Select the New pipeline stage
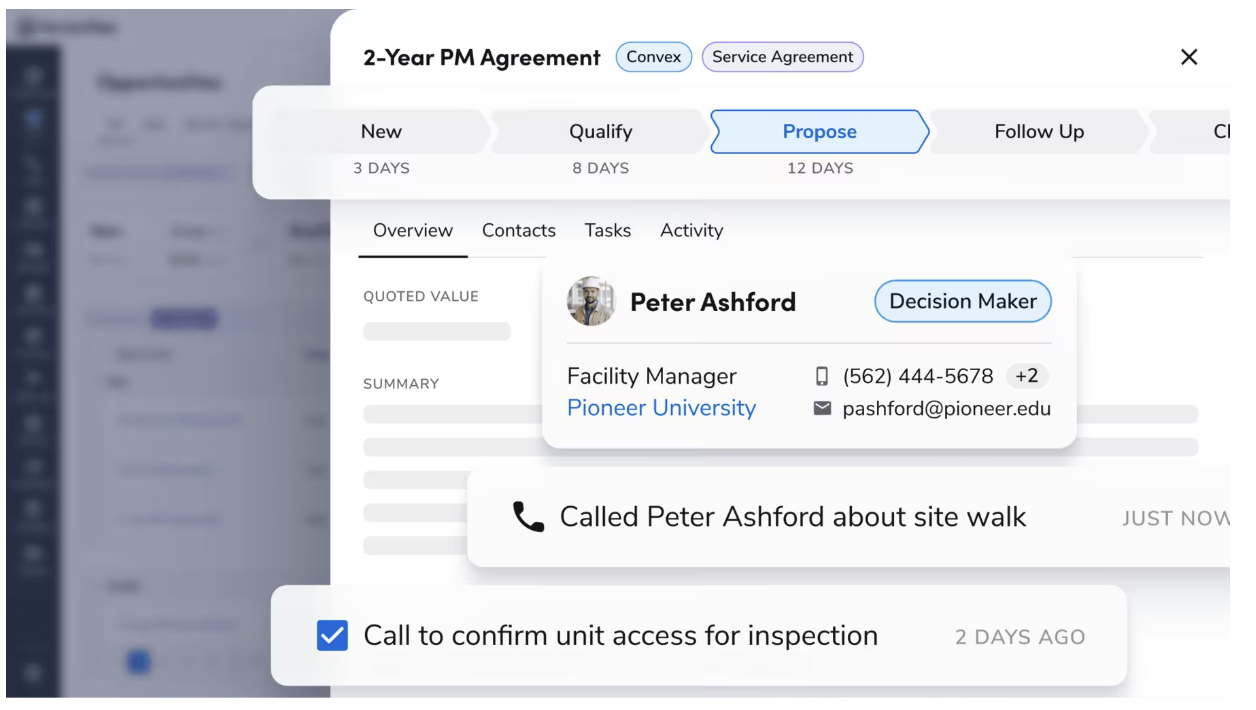The width and height of the screenshot is (1256, 710). 381,132
